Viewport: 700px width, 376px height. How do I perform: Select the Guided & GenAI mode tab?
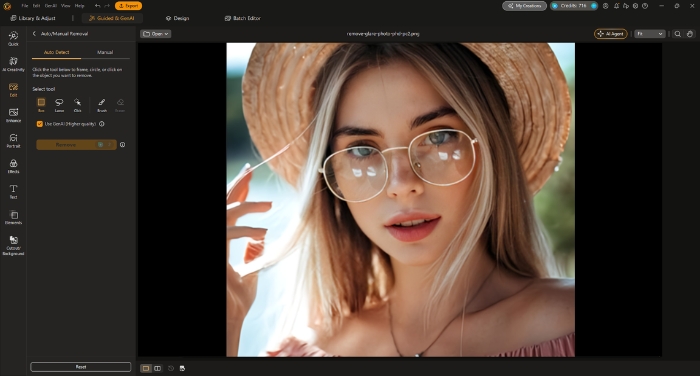click(112, 18)
